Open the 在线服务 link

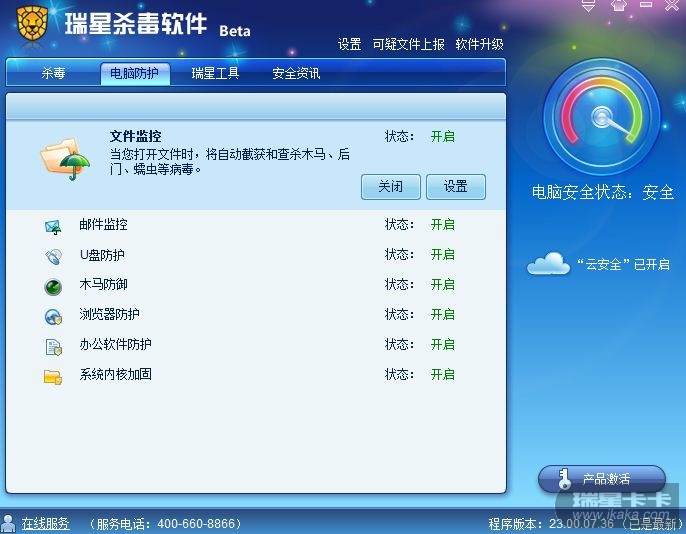tap(46, 524)
